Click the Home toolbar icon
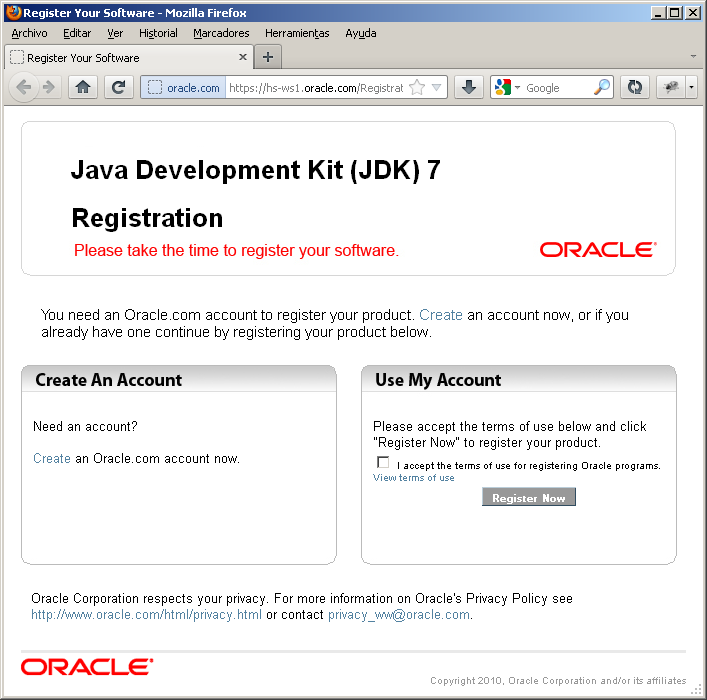This screenshot has width=707, height=700. click(x=83, y=88)
